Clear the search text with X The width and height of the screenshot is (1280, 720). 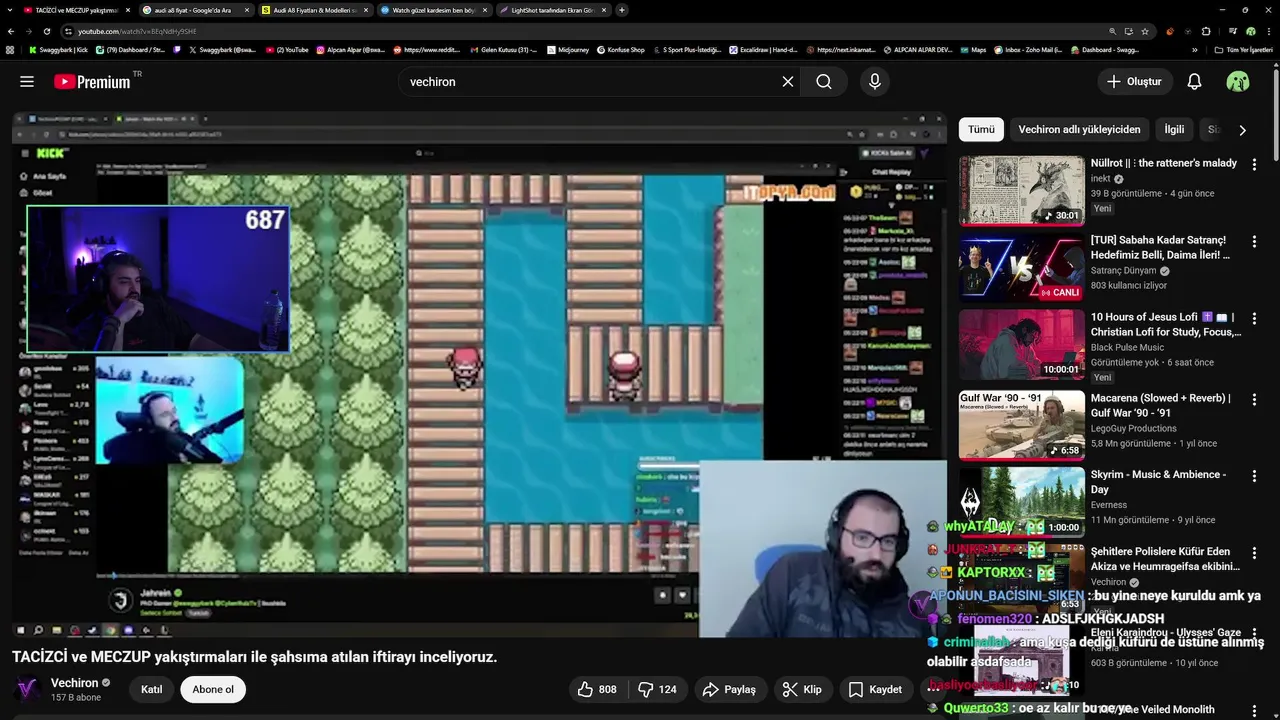788,82
